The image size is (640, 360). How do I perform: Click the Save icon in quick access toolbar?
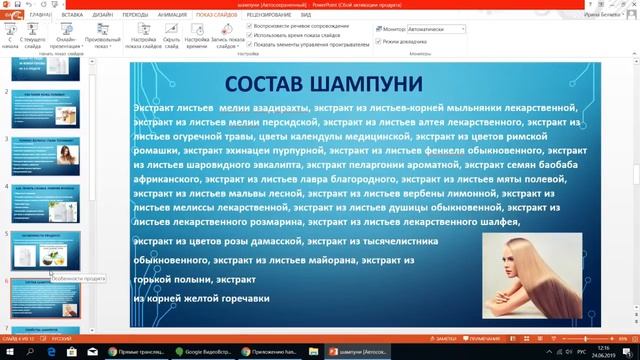click(18, 4)
